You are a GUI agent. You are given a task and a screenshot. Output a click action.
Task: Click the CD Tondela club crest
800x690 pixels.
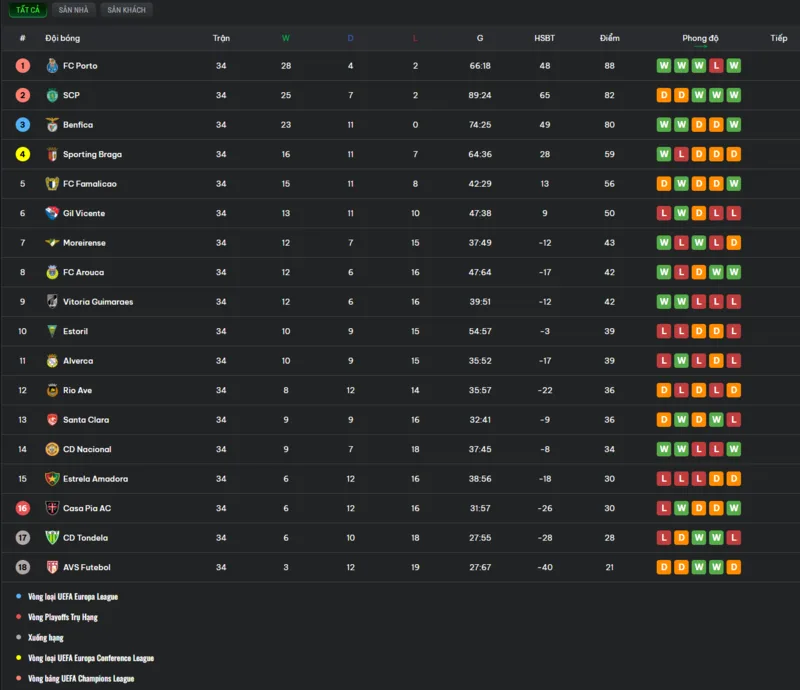52,538
